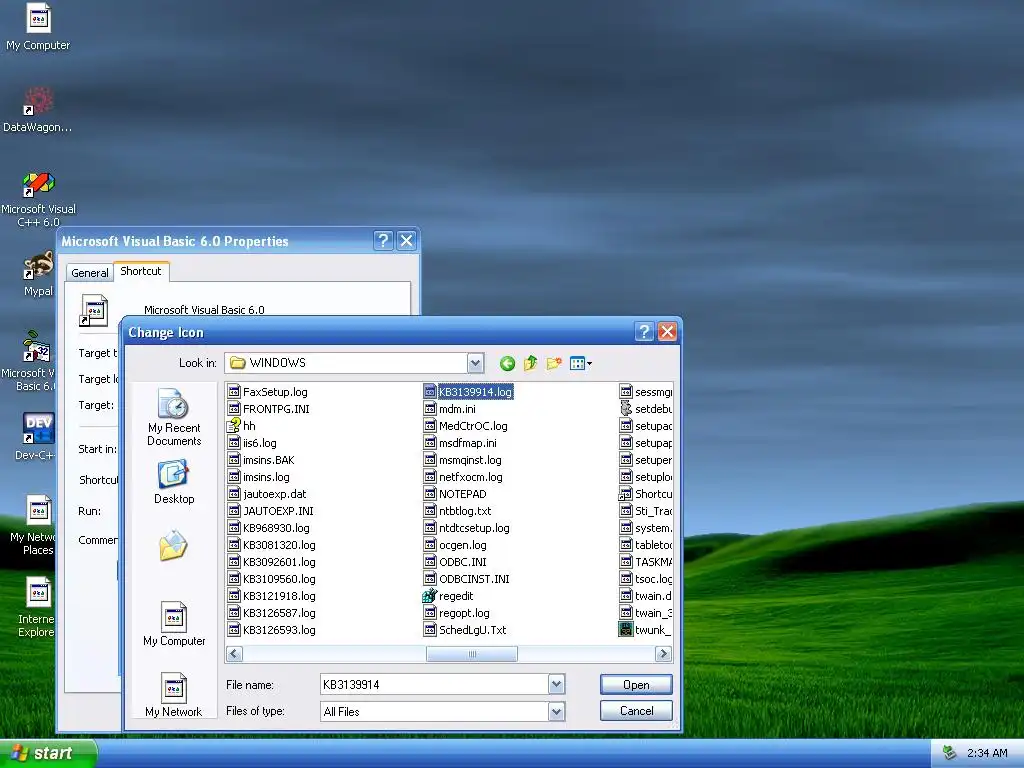The width and height of the screenshot is (1024, 768).
Task: Select the regedit file
Action: (448, 596)
